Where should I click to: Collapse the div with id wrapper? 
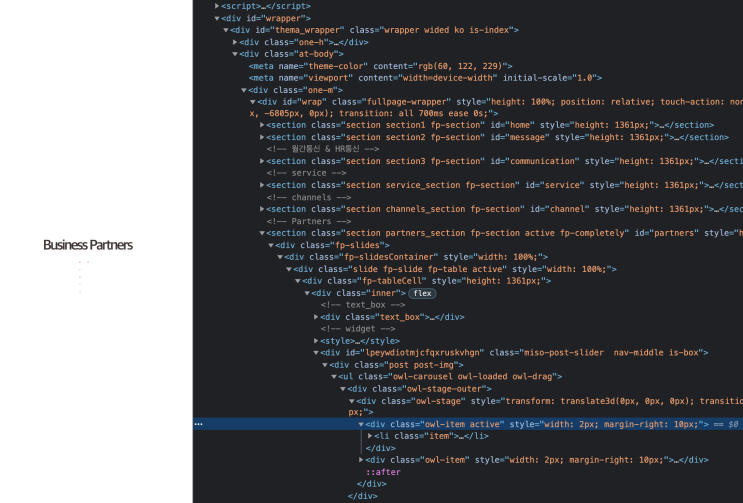click(x=218, y=18)
